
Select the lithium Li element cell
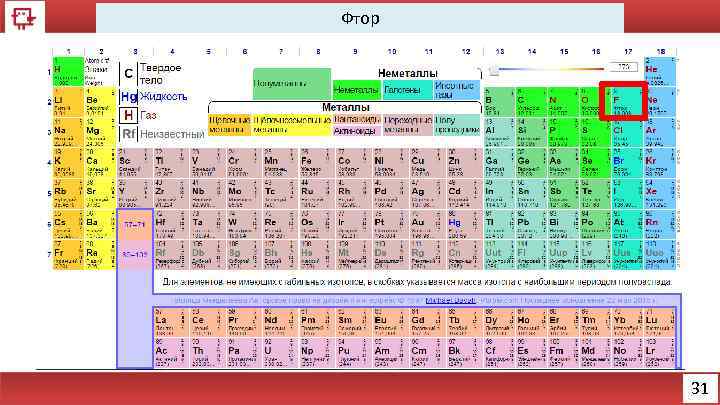(x=68, y=102)
